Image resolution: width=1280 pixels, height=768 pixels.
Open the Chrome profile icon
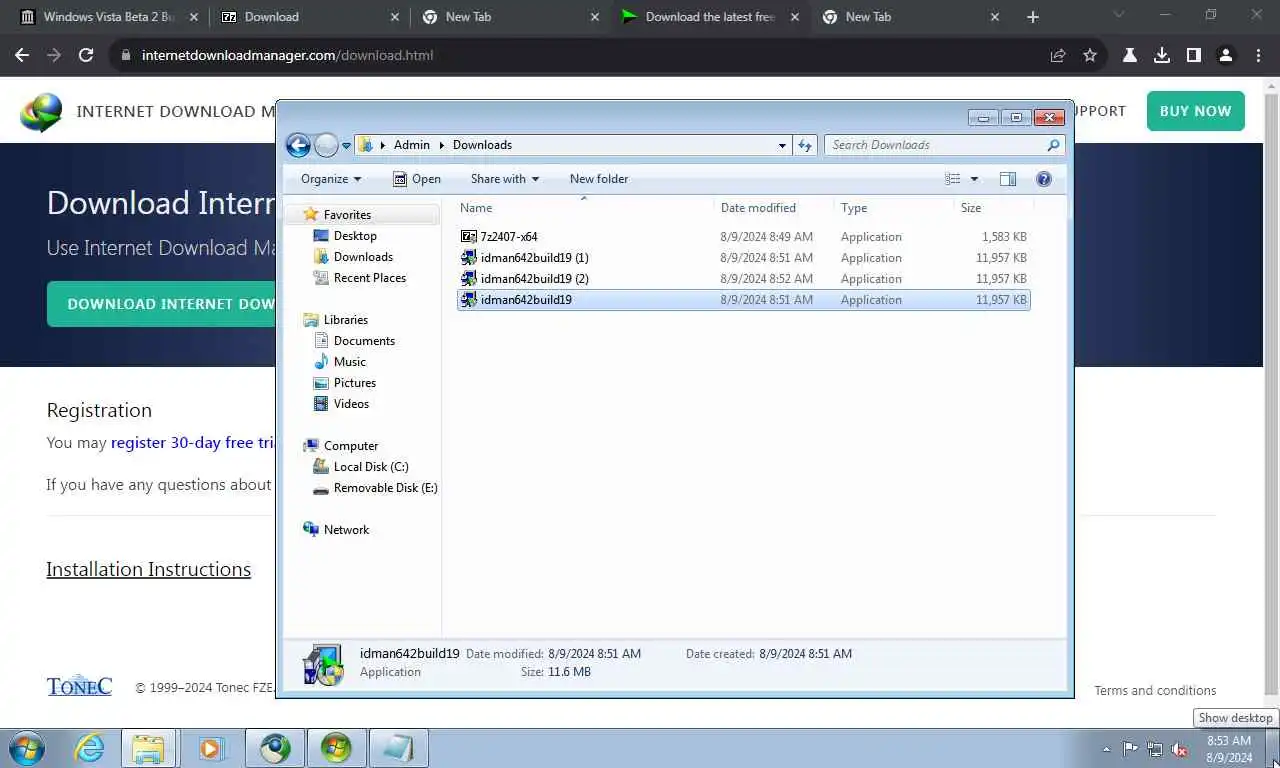(1226, 55)
